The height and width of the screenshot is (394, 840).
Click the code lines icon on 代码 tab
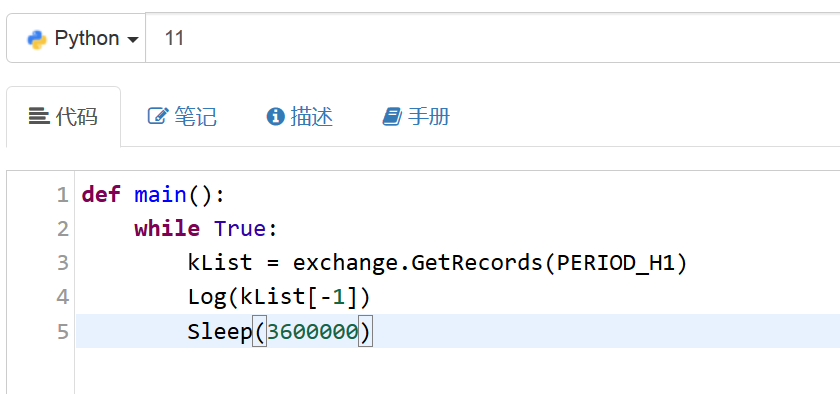pyautogui.click(x=39, y=116)
